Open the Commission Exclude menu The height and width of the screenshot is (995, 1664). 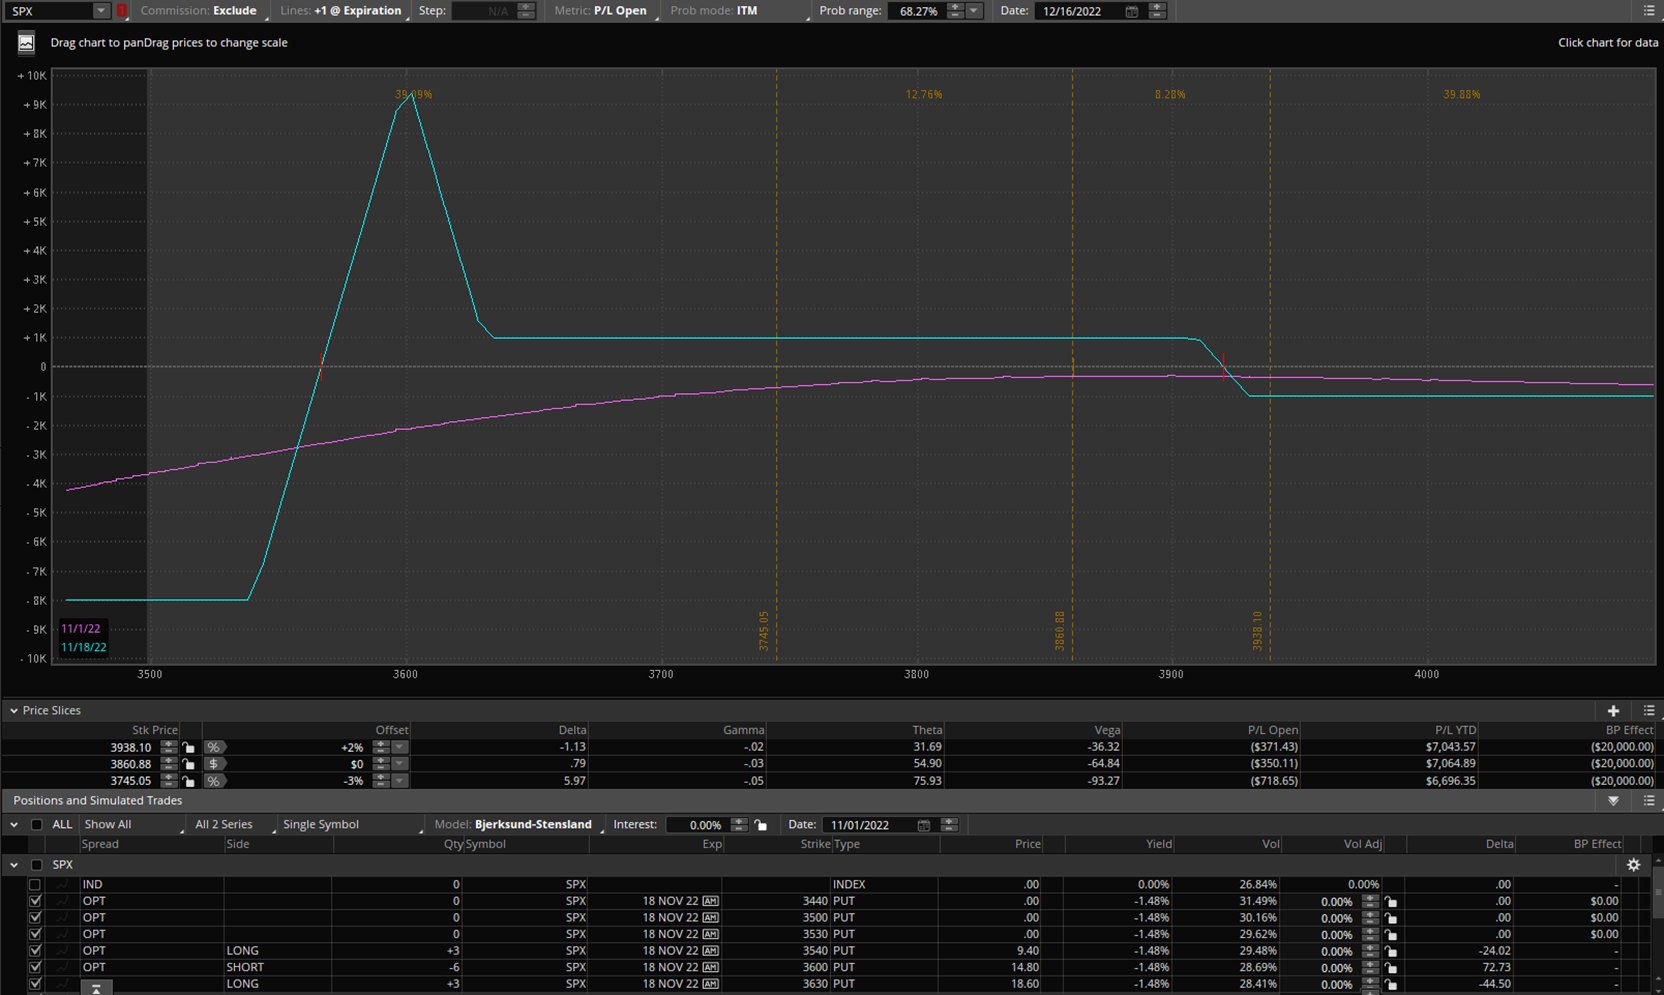point(233,11)
